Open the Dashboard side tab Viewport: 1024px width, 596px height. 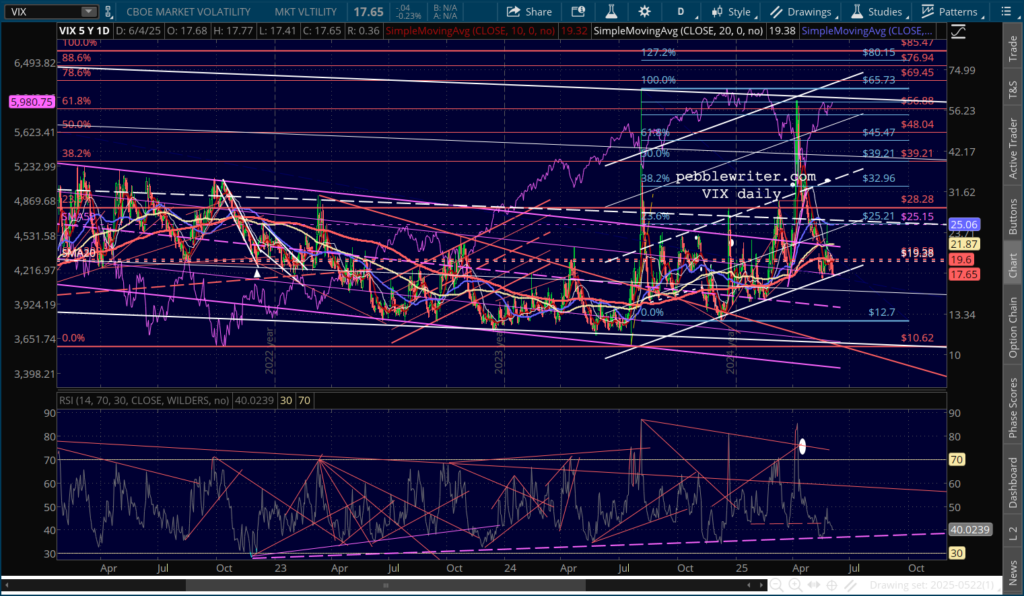coord(1012,480)
